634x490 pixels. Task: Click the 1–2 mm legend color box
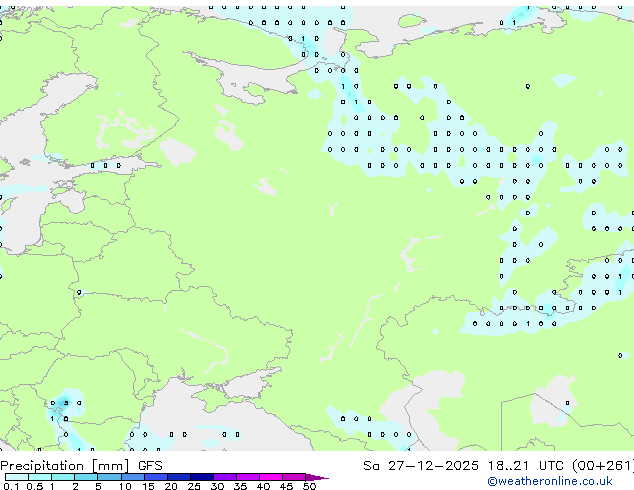click(63, 477)
